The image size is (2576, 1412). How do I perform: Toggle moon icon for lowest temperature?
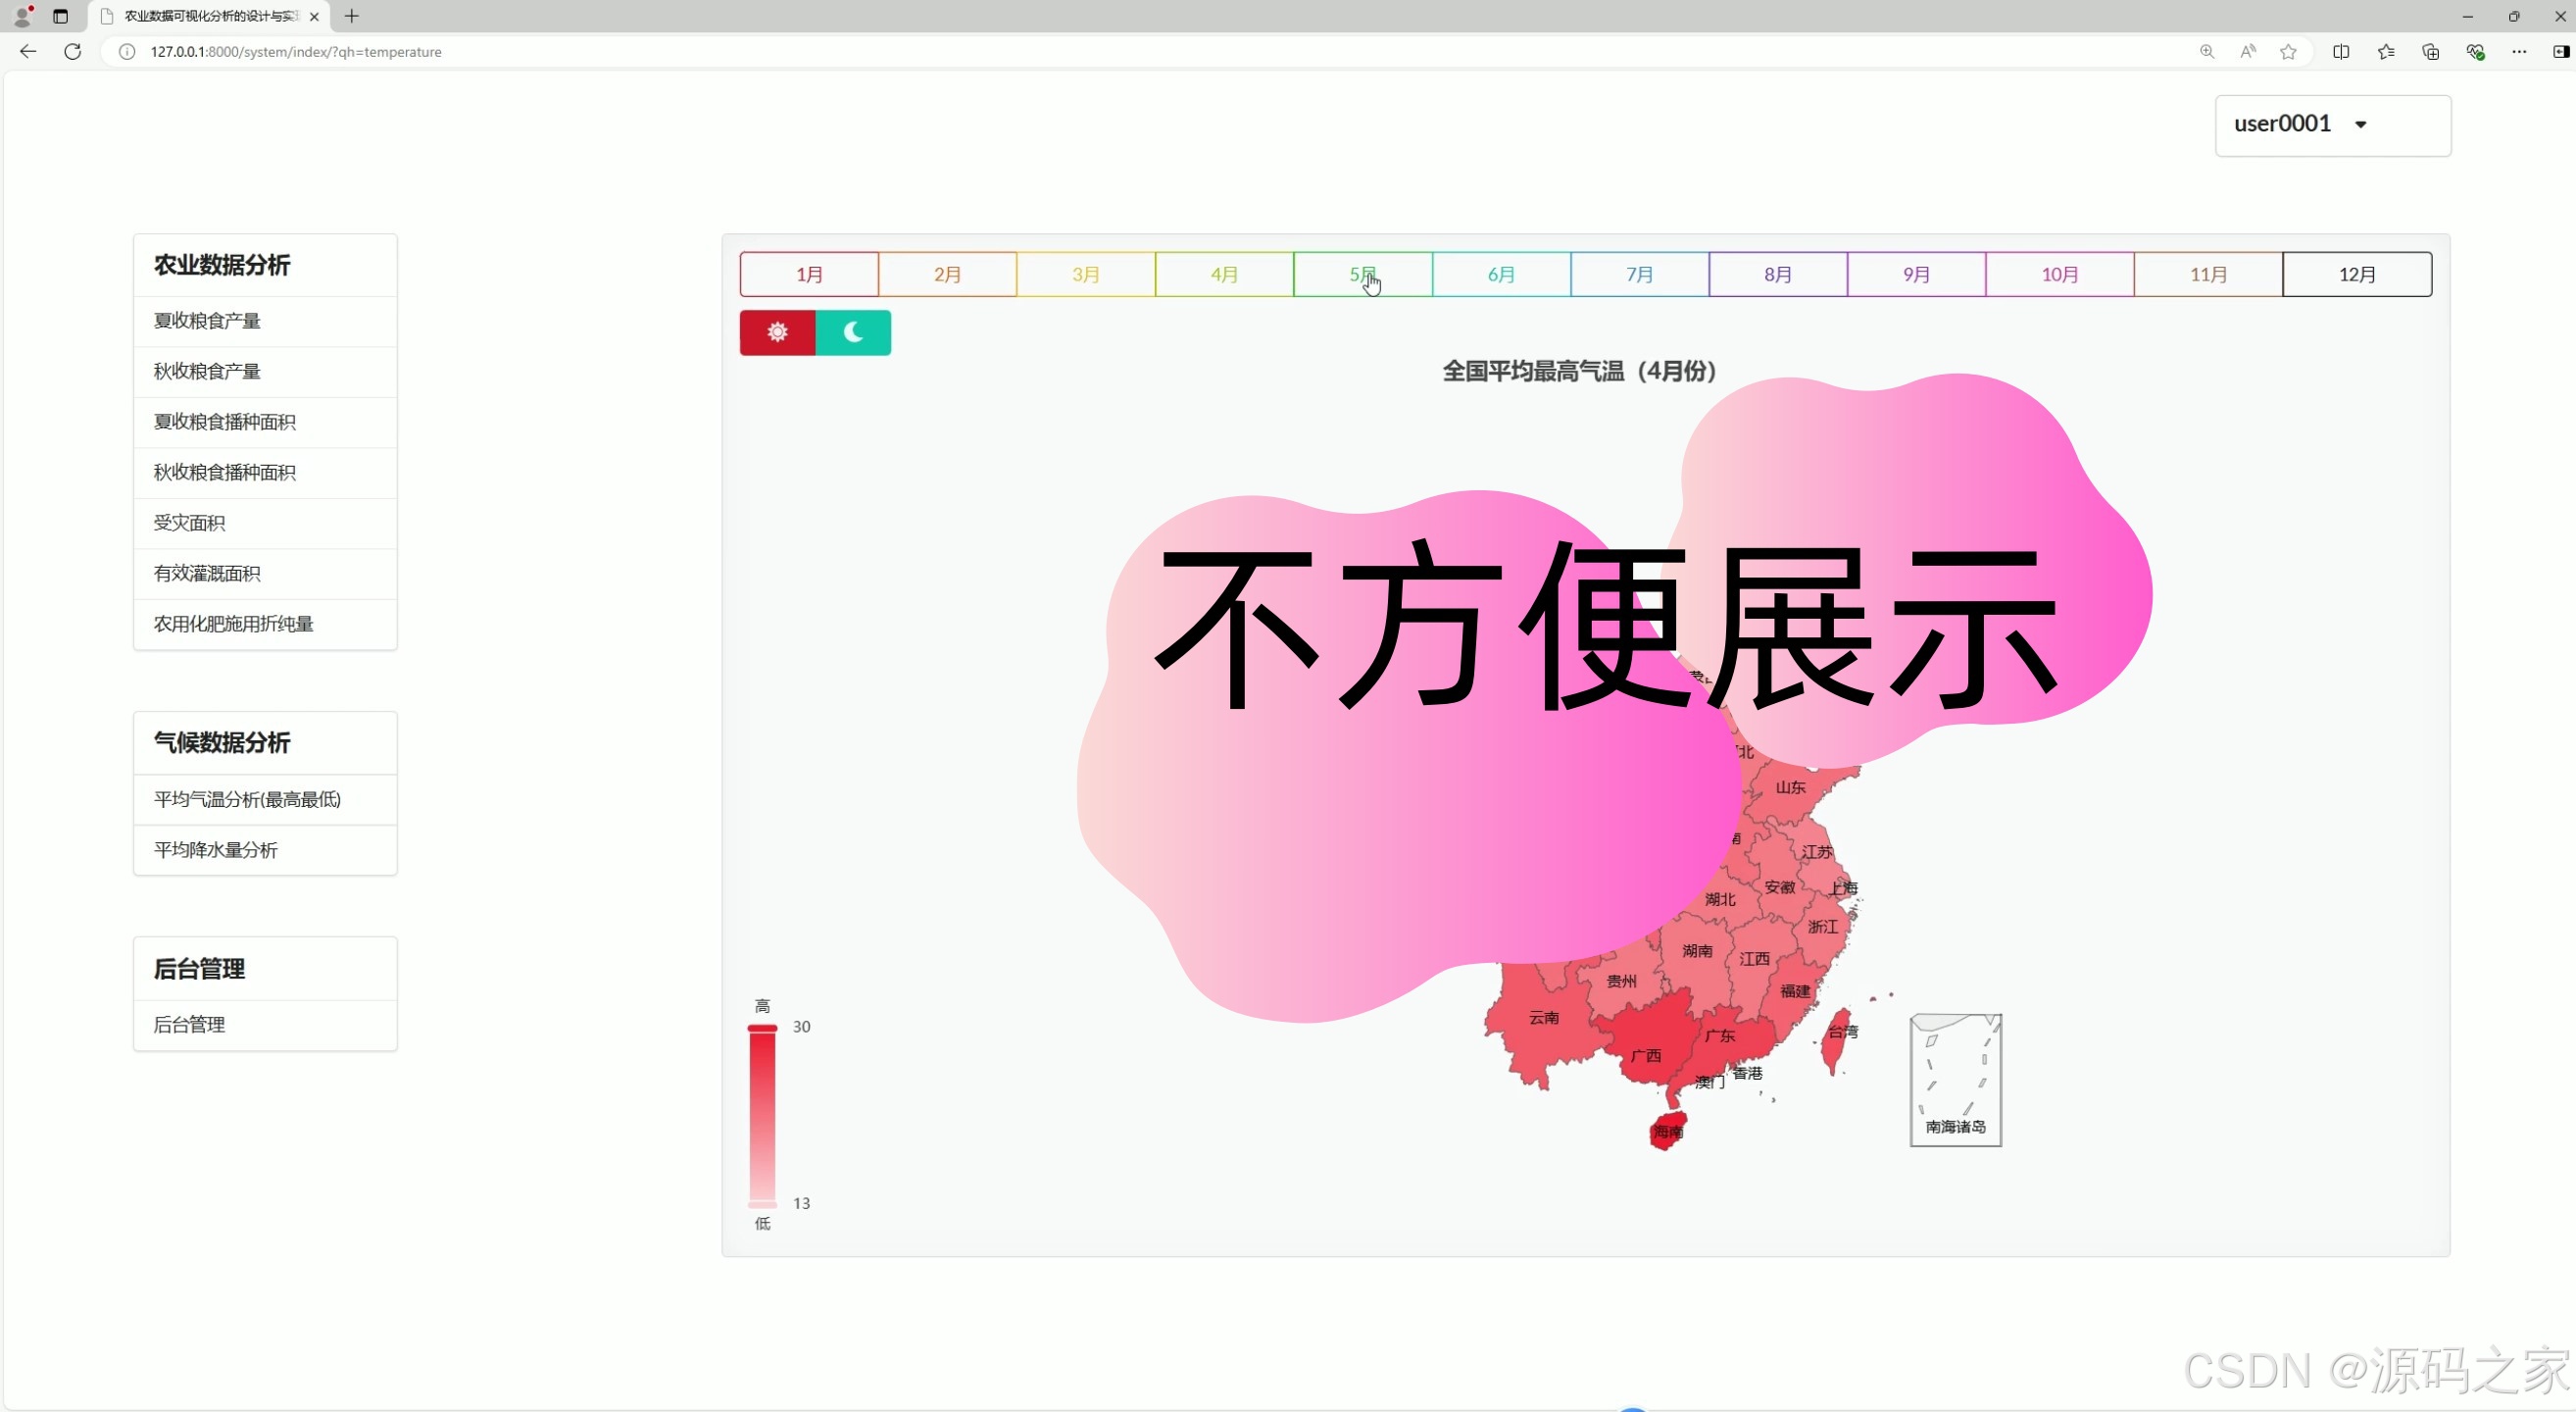tap(853, 332)
